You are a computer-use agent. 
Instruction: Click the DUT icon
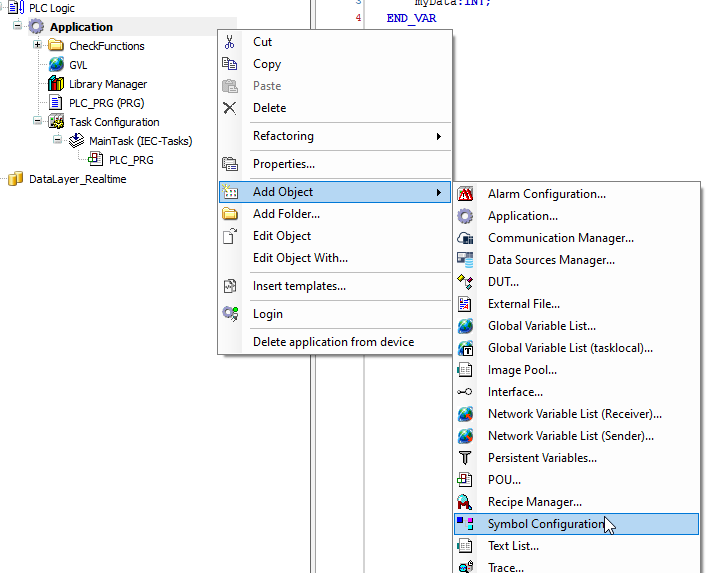coord(465,282)
